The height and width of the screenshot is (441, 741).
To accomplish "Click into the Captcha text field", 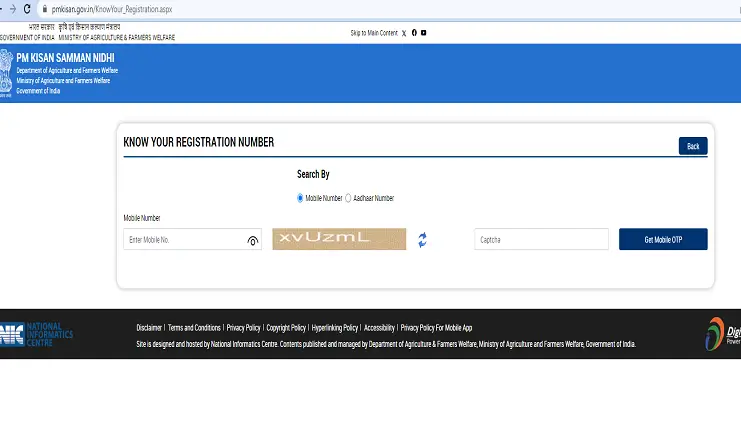I will [540, 240].
